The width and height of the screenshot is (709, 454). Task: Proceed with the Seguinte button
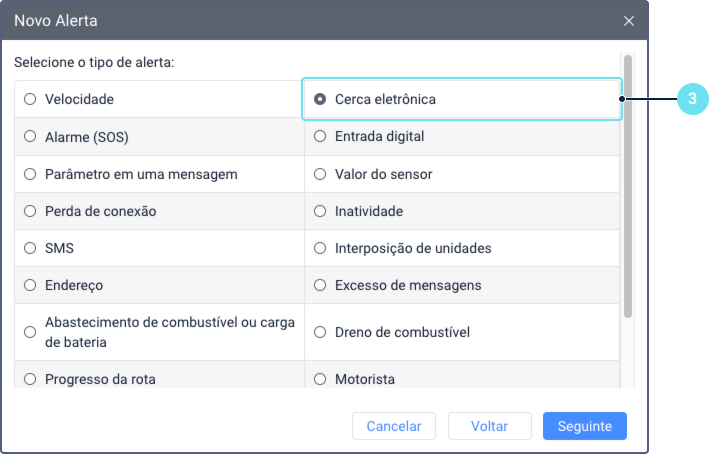tap(584, 426)
